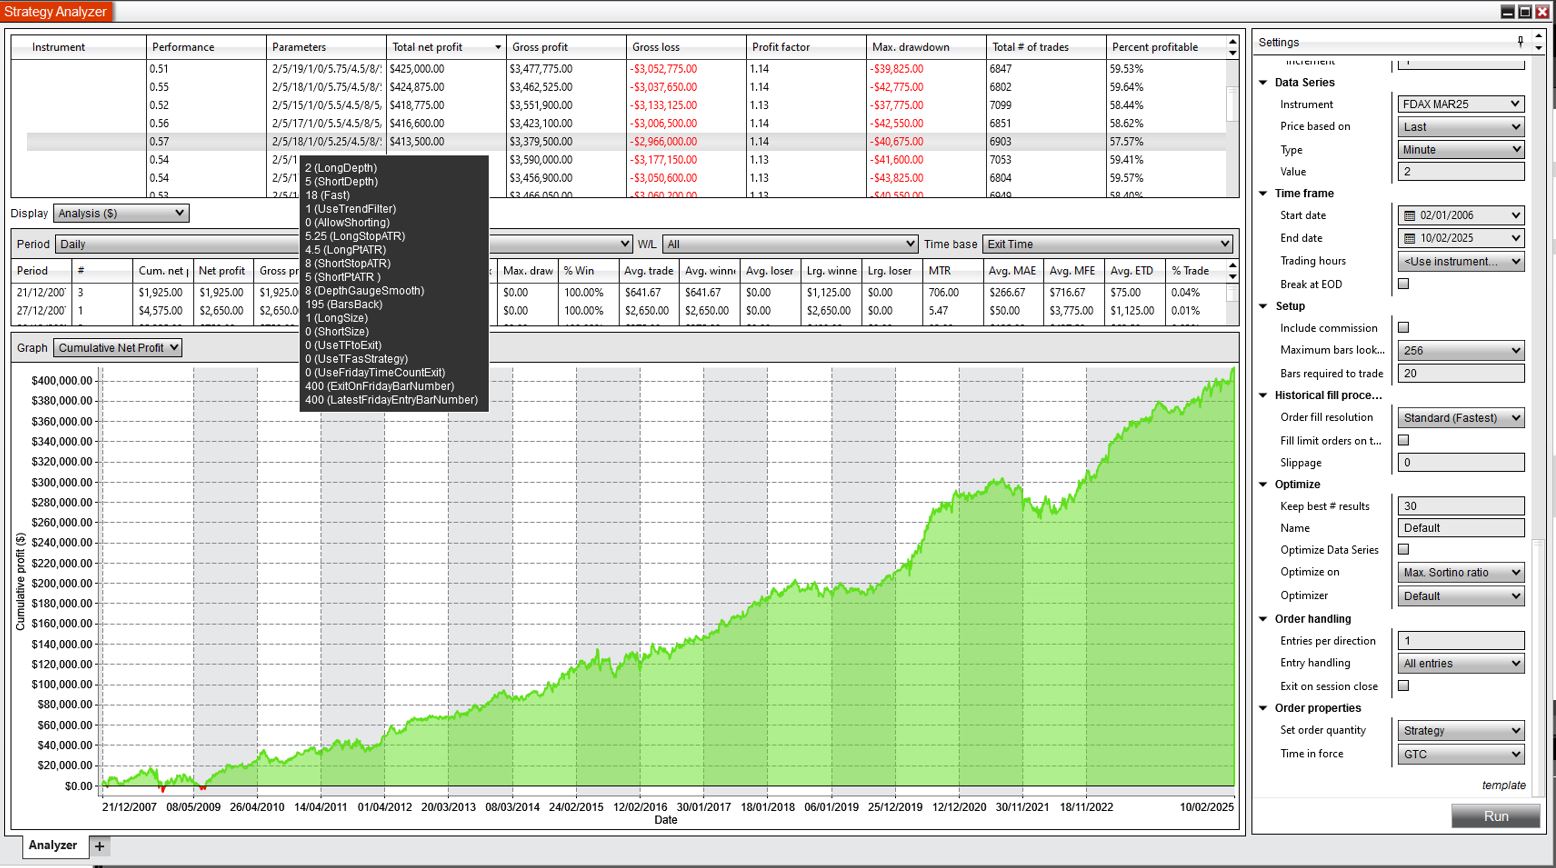Open the Display Analysis ($) dropdown

tap(120, 213)
